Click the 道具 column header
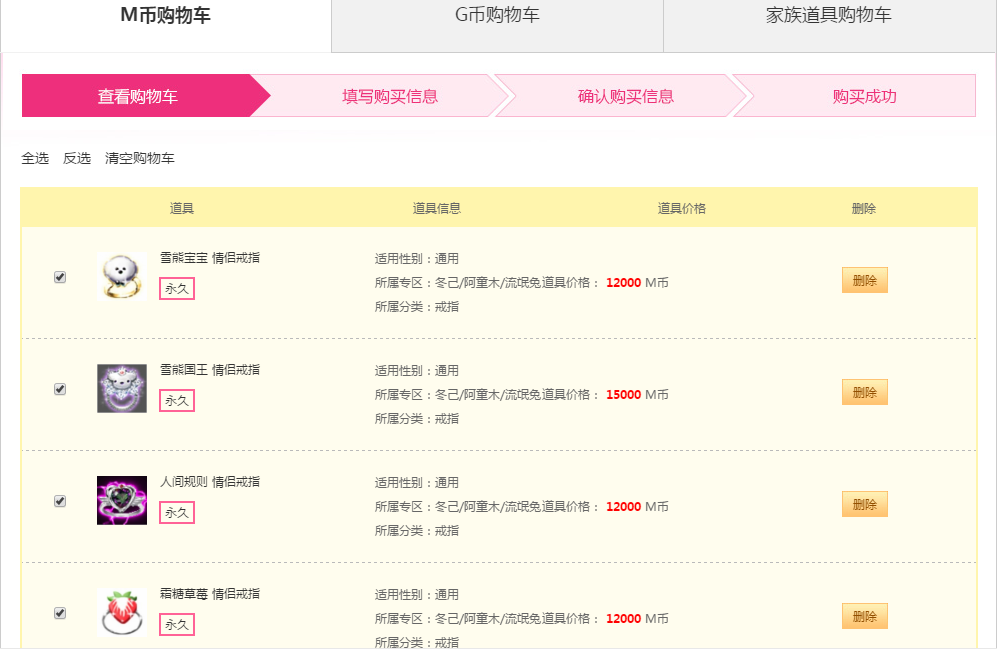Screen dimensions: 997x650 point(182,208)
